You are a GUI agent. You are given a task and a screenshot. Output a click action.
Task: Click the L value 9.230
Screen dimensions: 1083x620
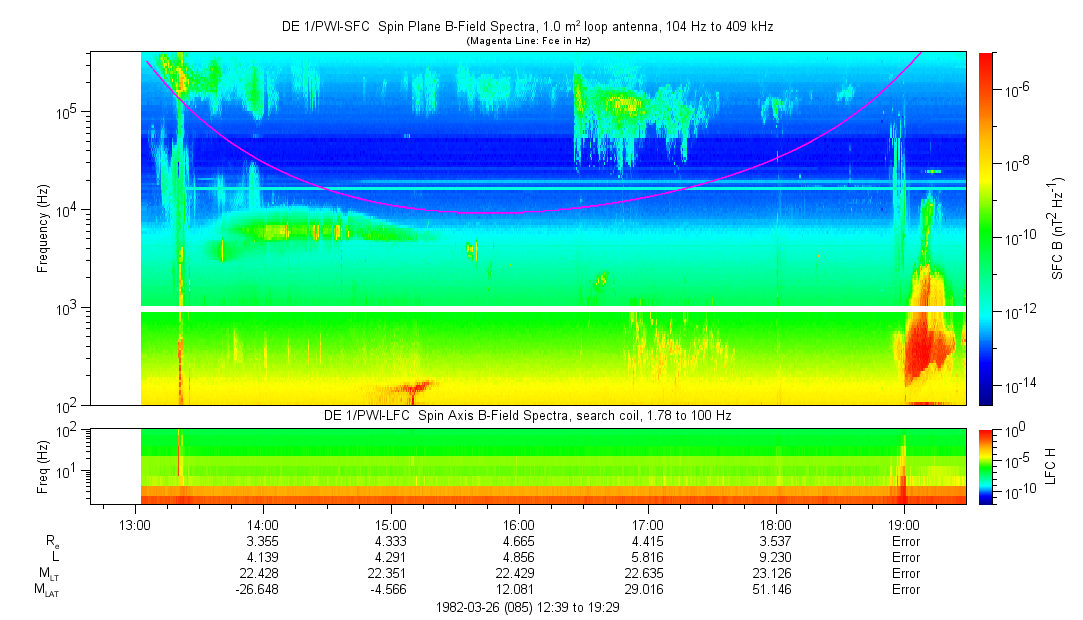[776, 557]
